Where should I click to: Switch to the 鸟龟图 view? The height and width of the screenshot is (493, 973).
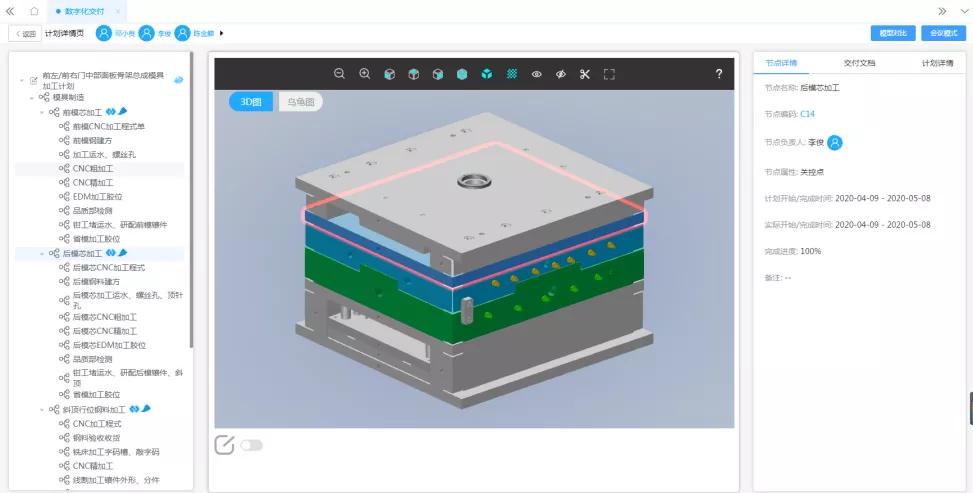click(300, 102)
